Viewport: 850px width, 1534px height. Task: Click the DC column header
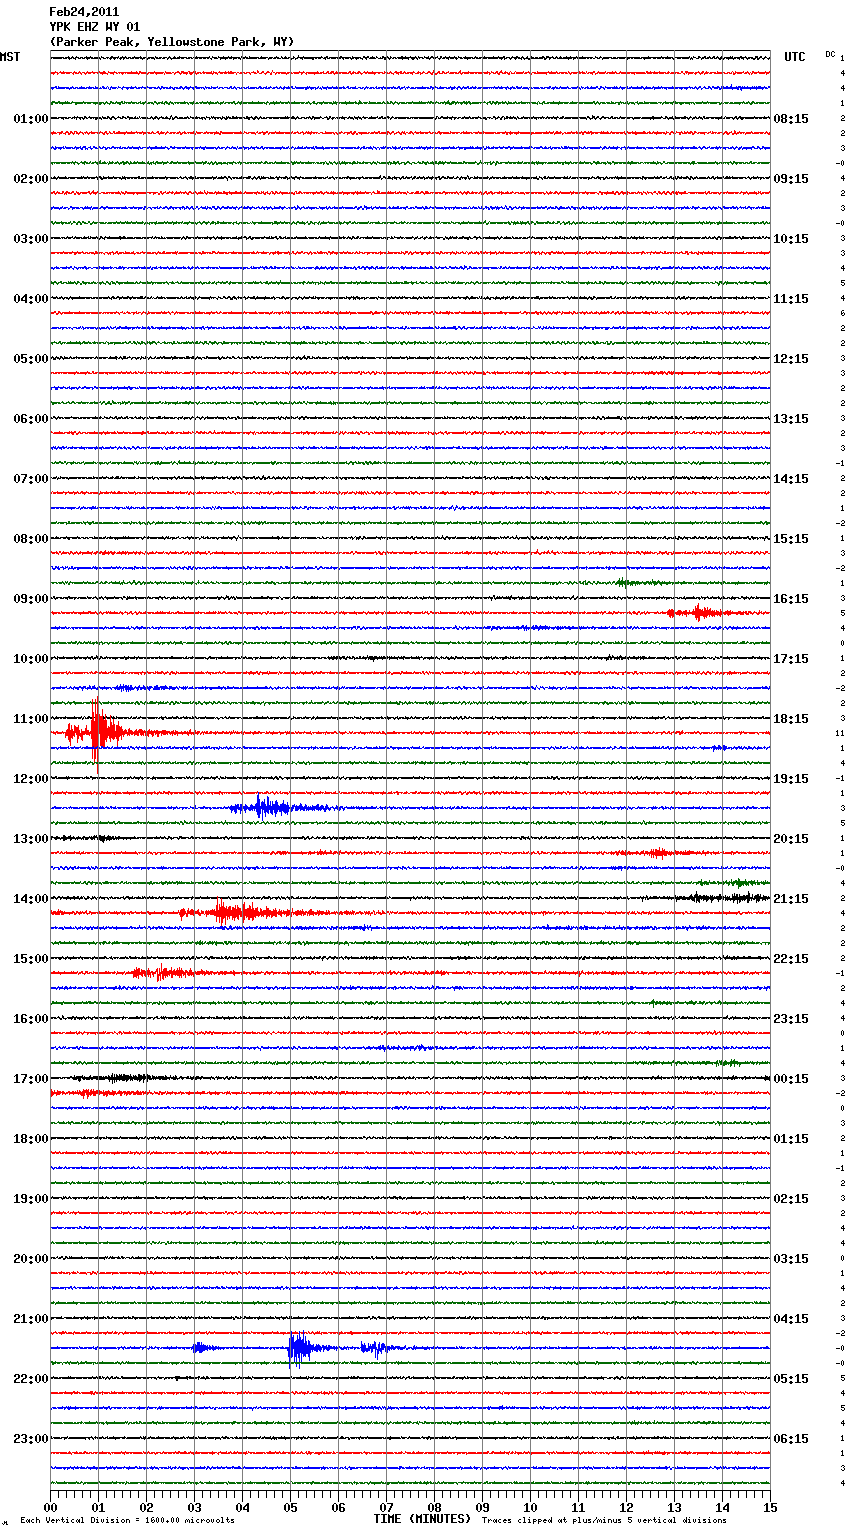[830, 54]
